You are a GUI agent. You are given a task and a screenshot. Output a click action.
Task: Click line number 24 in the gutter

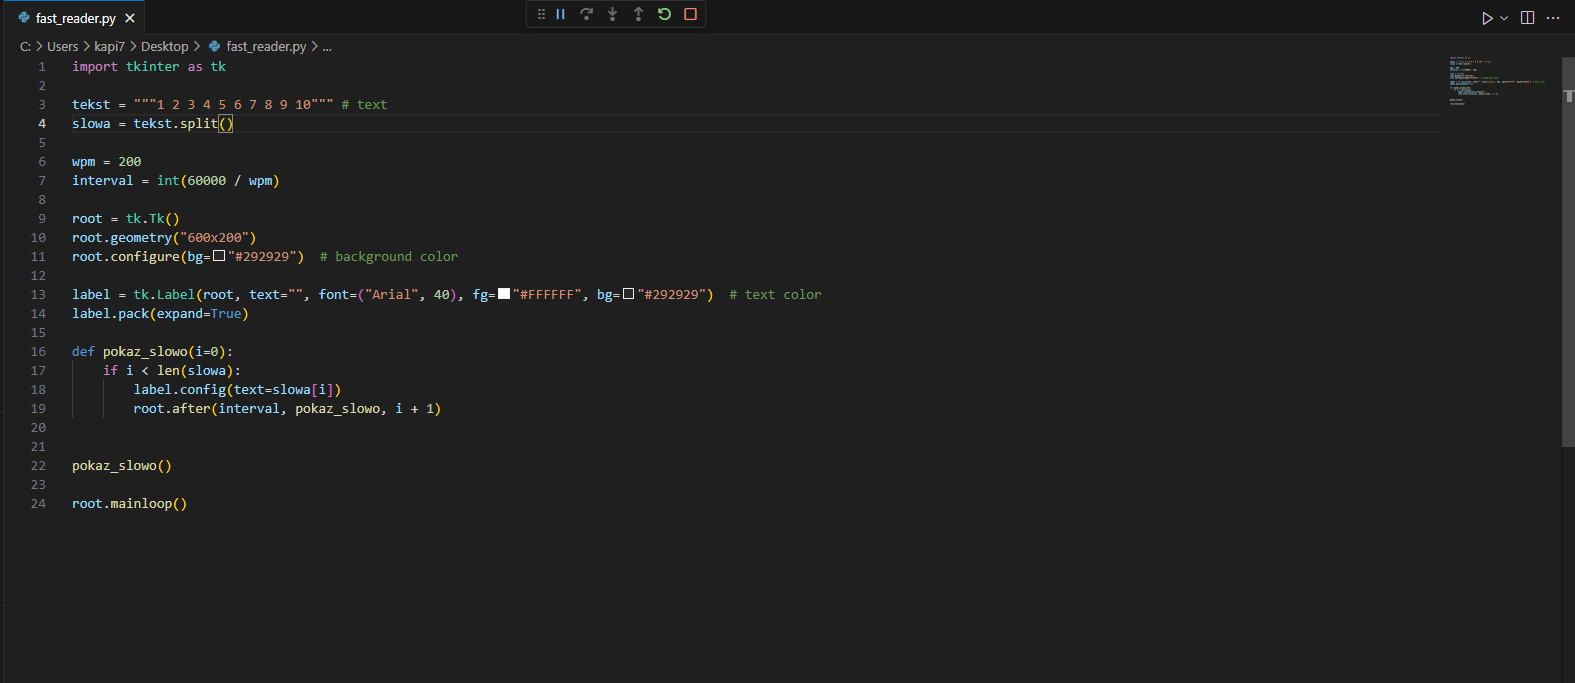click(x=38, y=503)
